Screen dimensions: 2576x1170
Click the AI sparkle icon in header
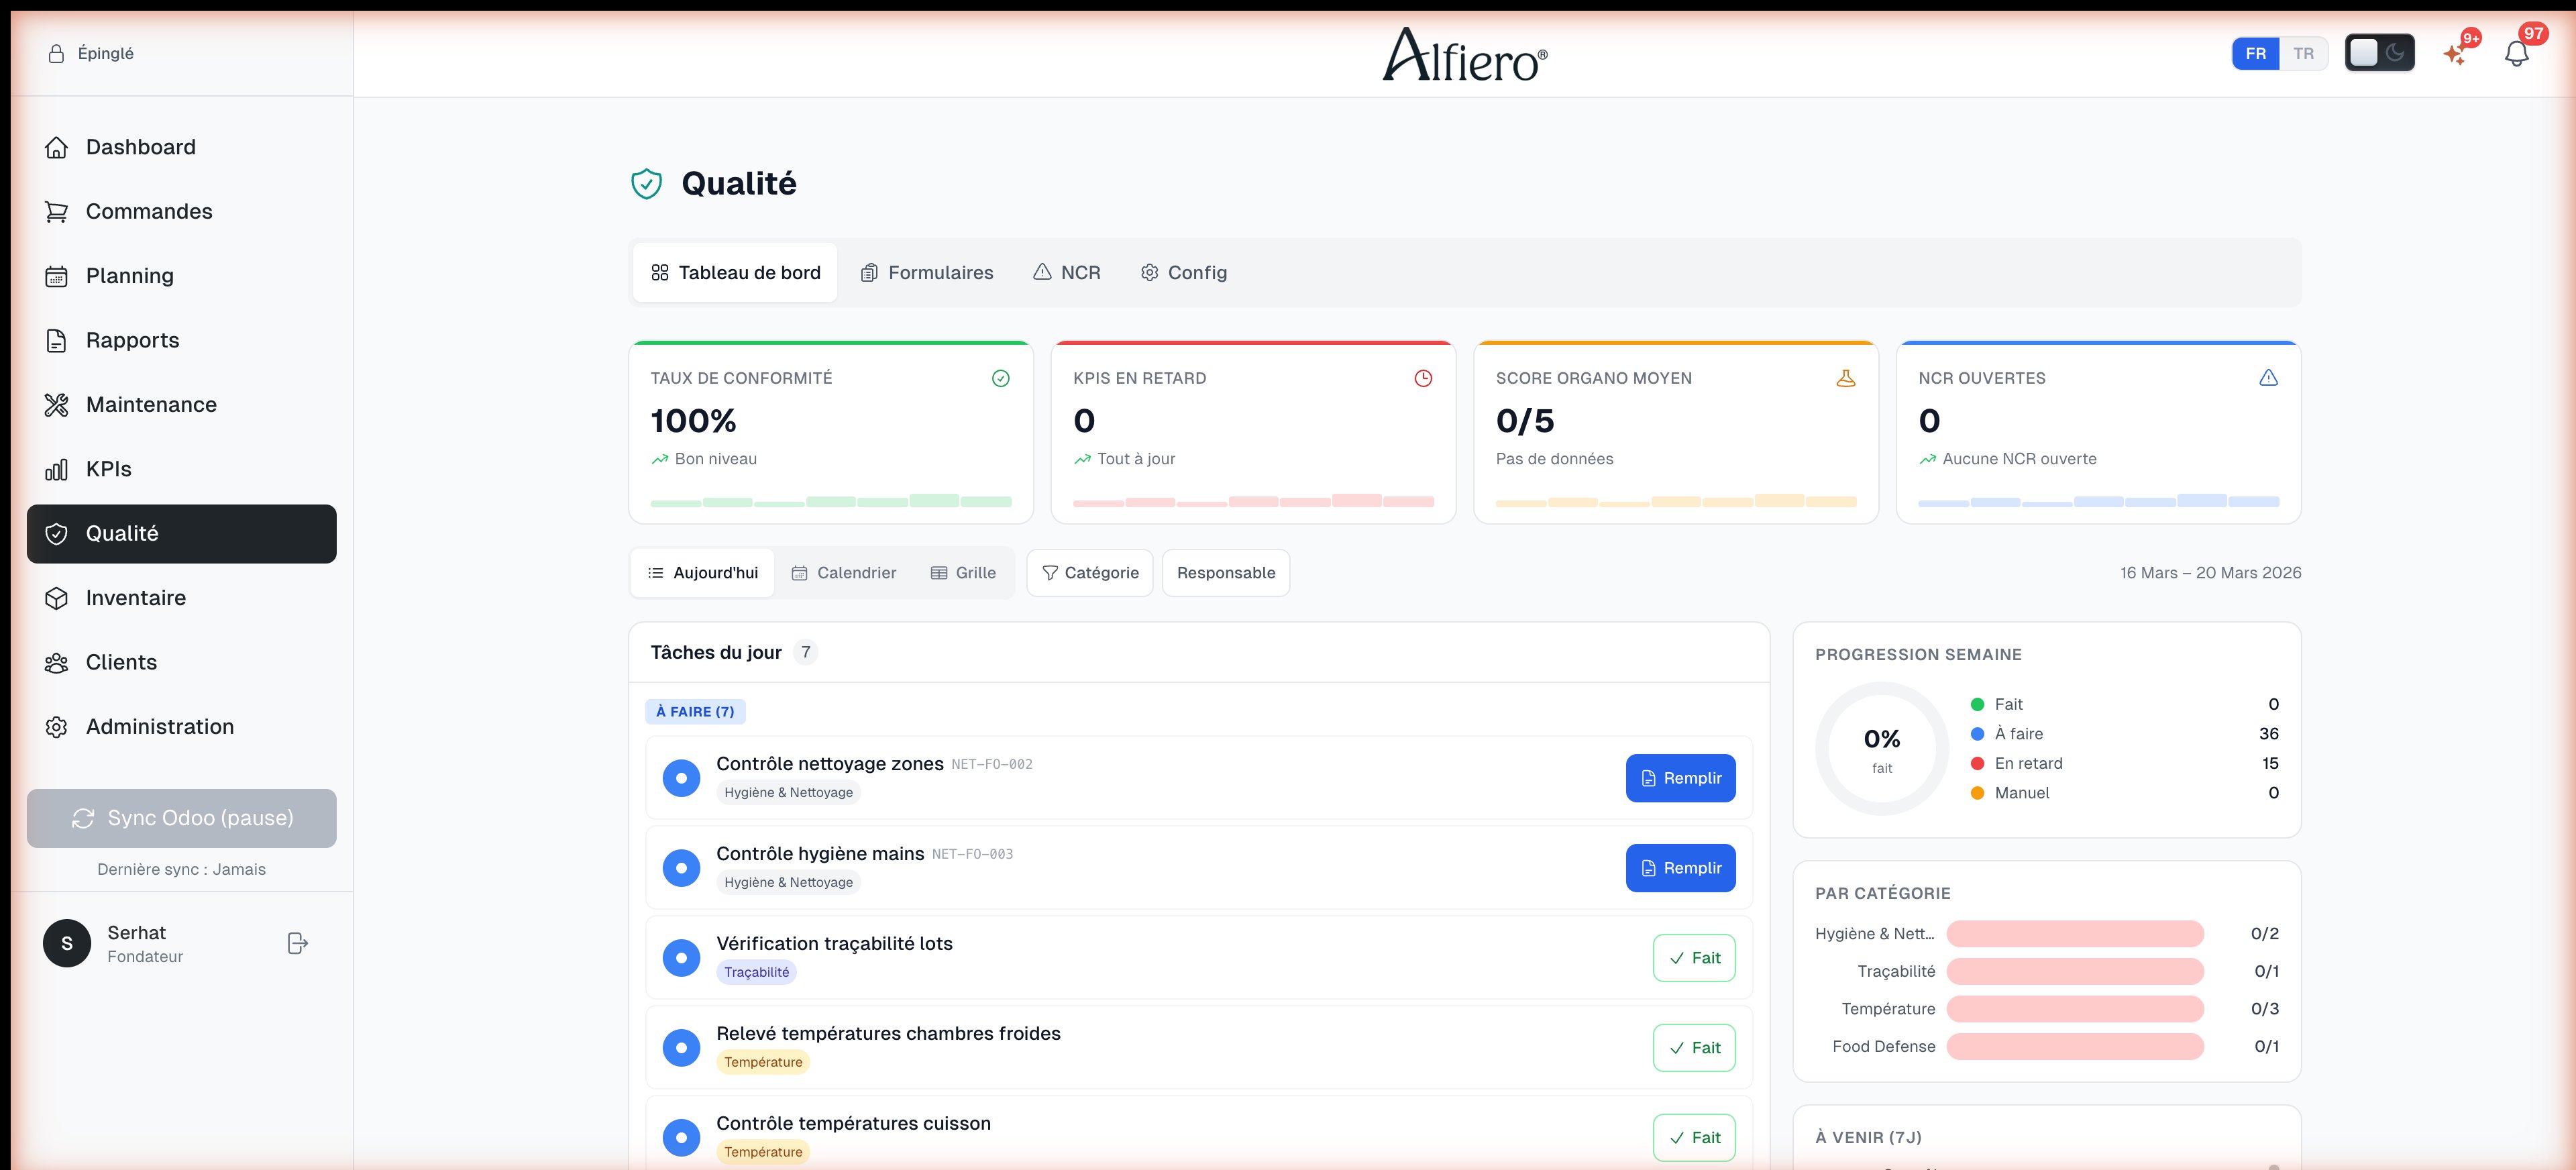pos(2455,54)
